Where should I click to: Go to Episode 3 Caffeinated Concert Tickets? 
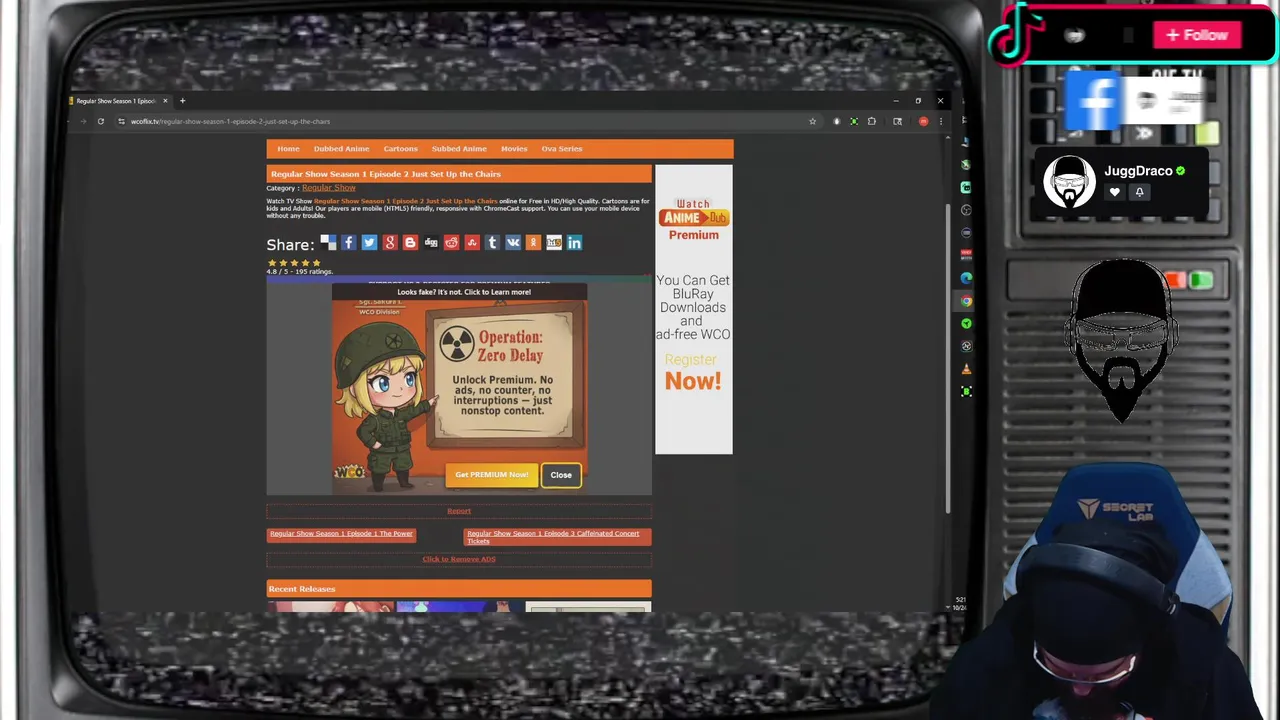[x=557, y=537]
